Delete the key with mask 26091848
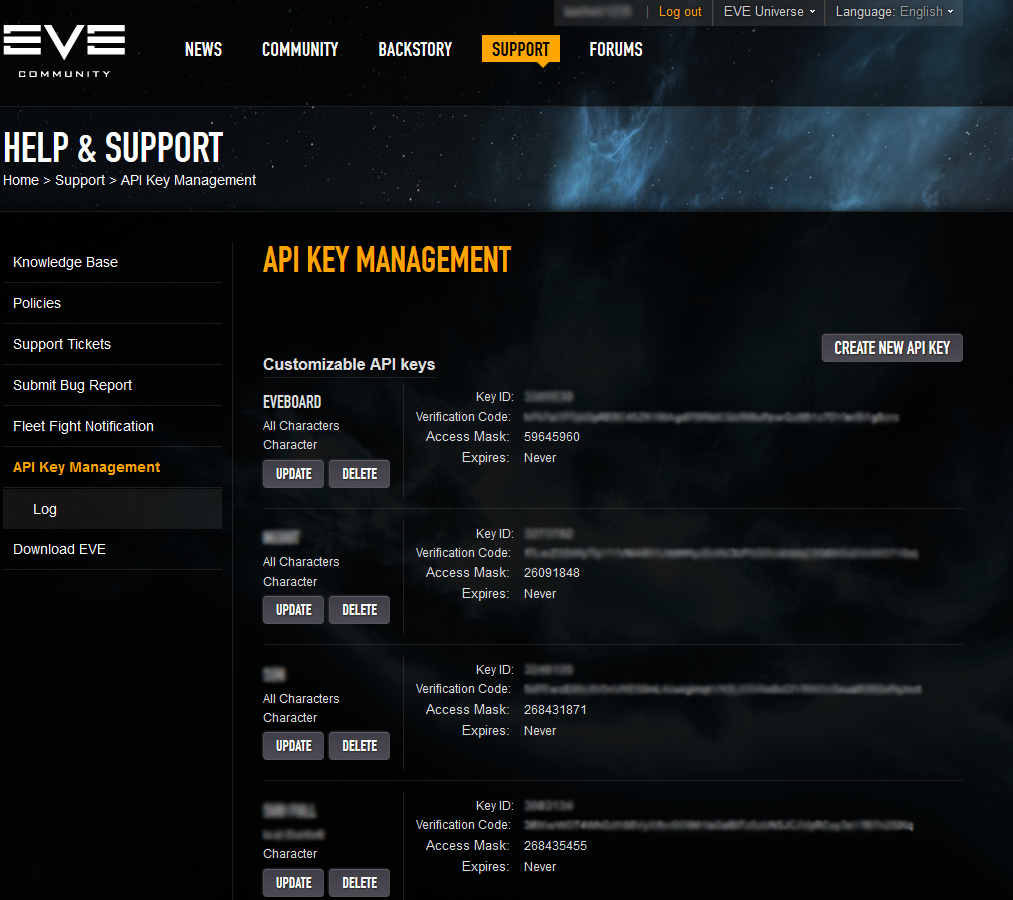Screen dimensions: 1013x900 359,610
